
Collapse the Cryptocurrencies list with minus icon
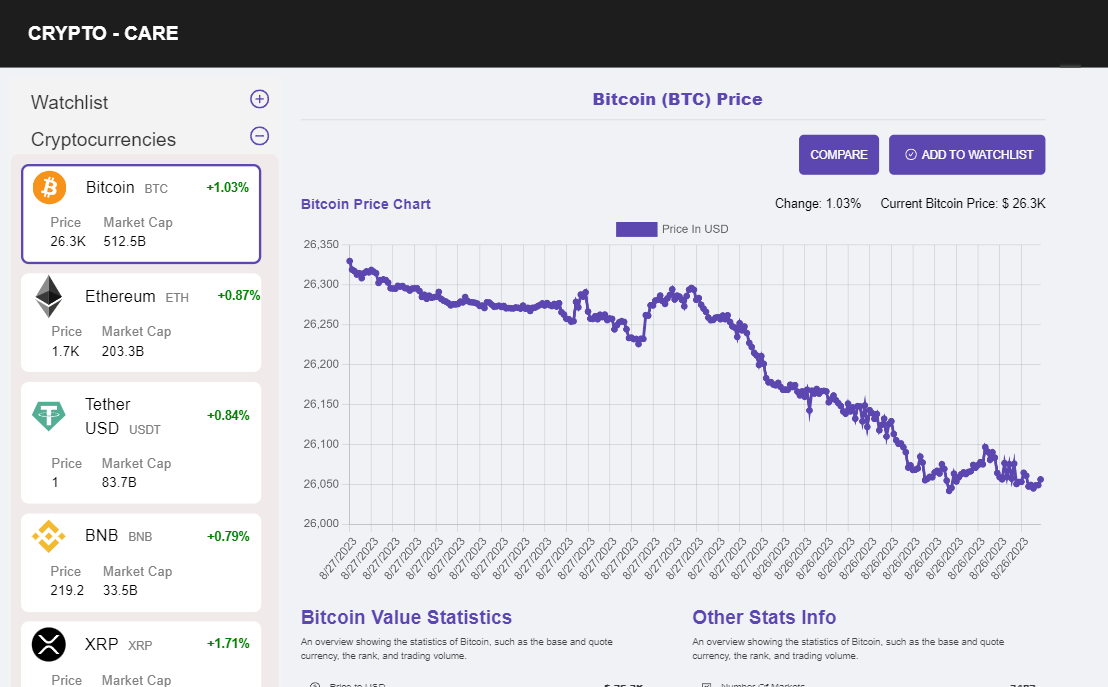[259, 136]
